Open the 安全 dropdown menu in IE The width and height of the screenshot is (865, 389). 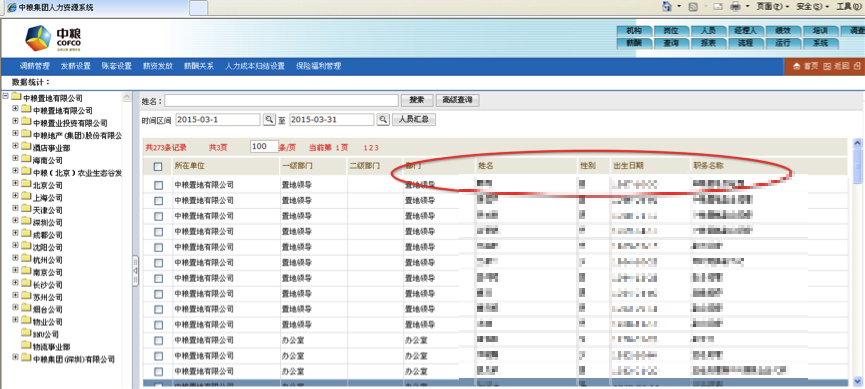pyautogui.click(x=813, y=7)
